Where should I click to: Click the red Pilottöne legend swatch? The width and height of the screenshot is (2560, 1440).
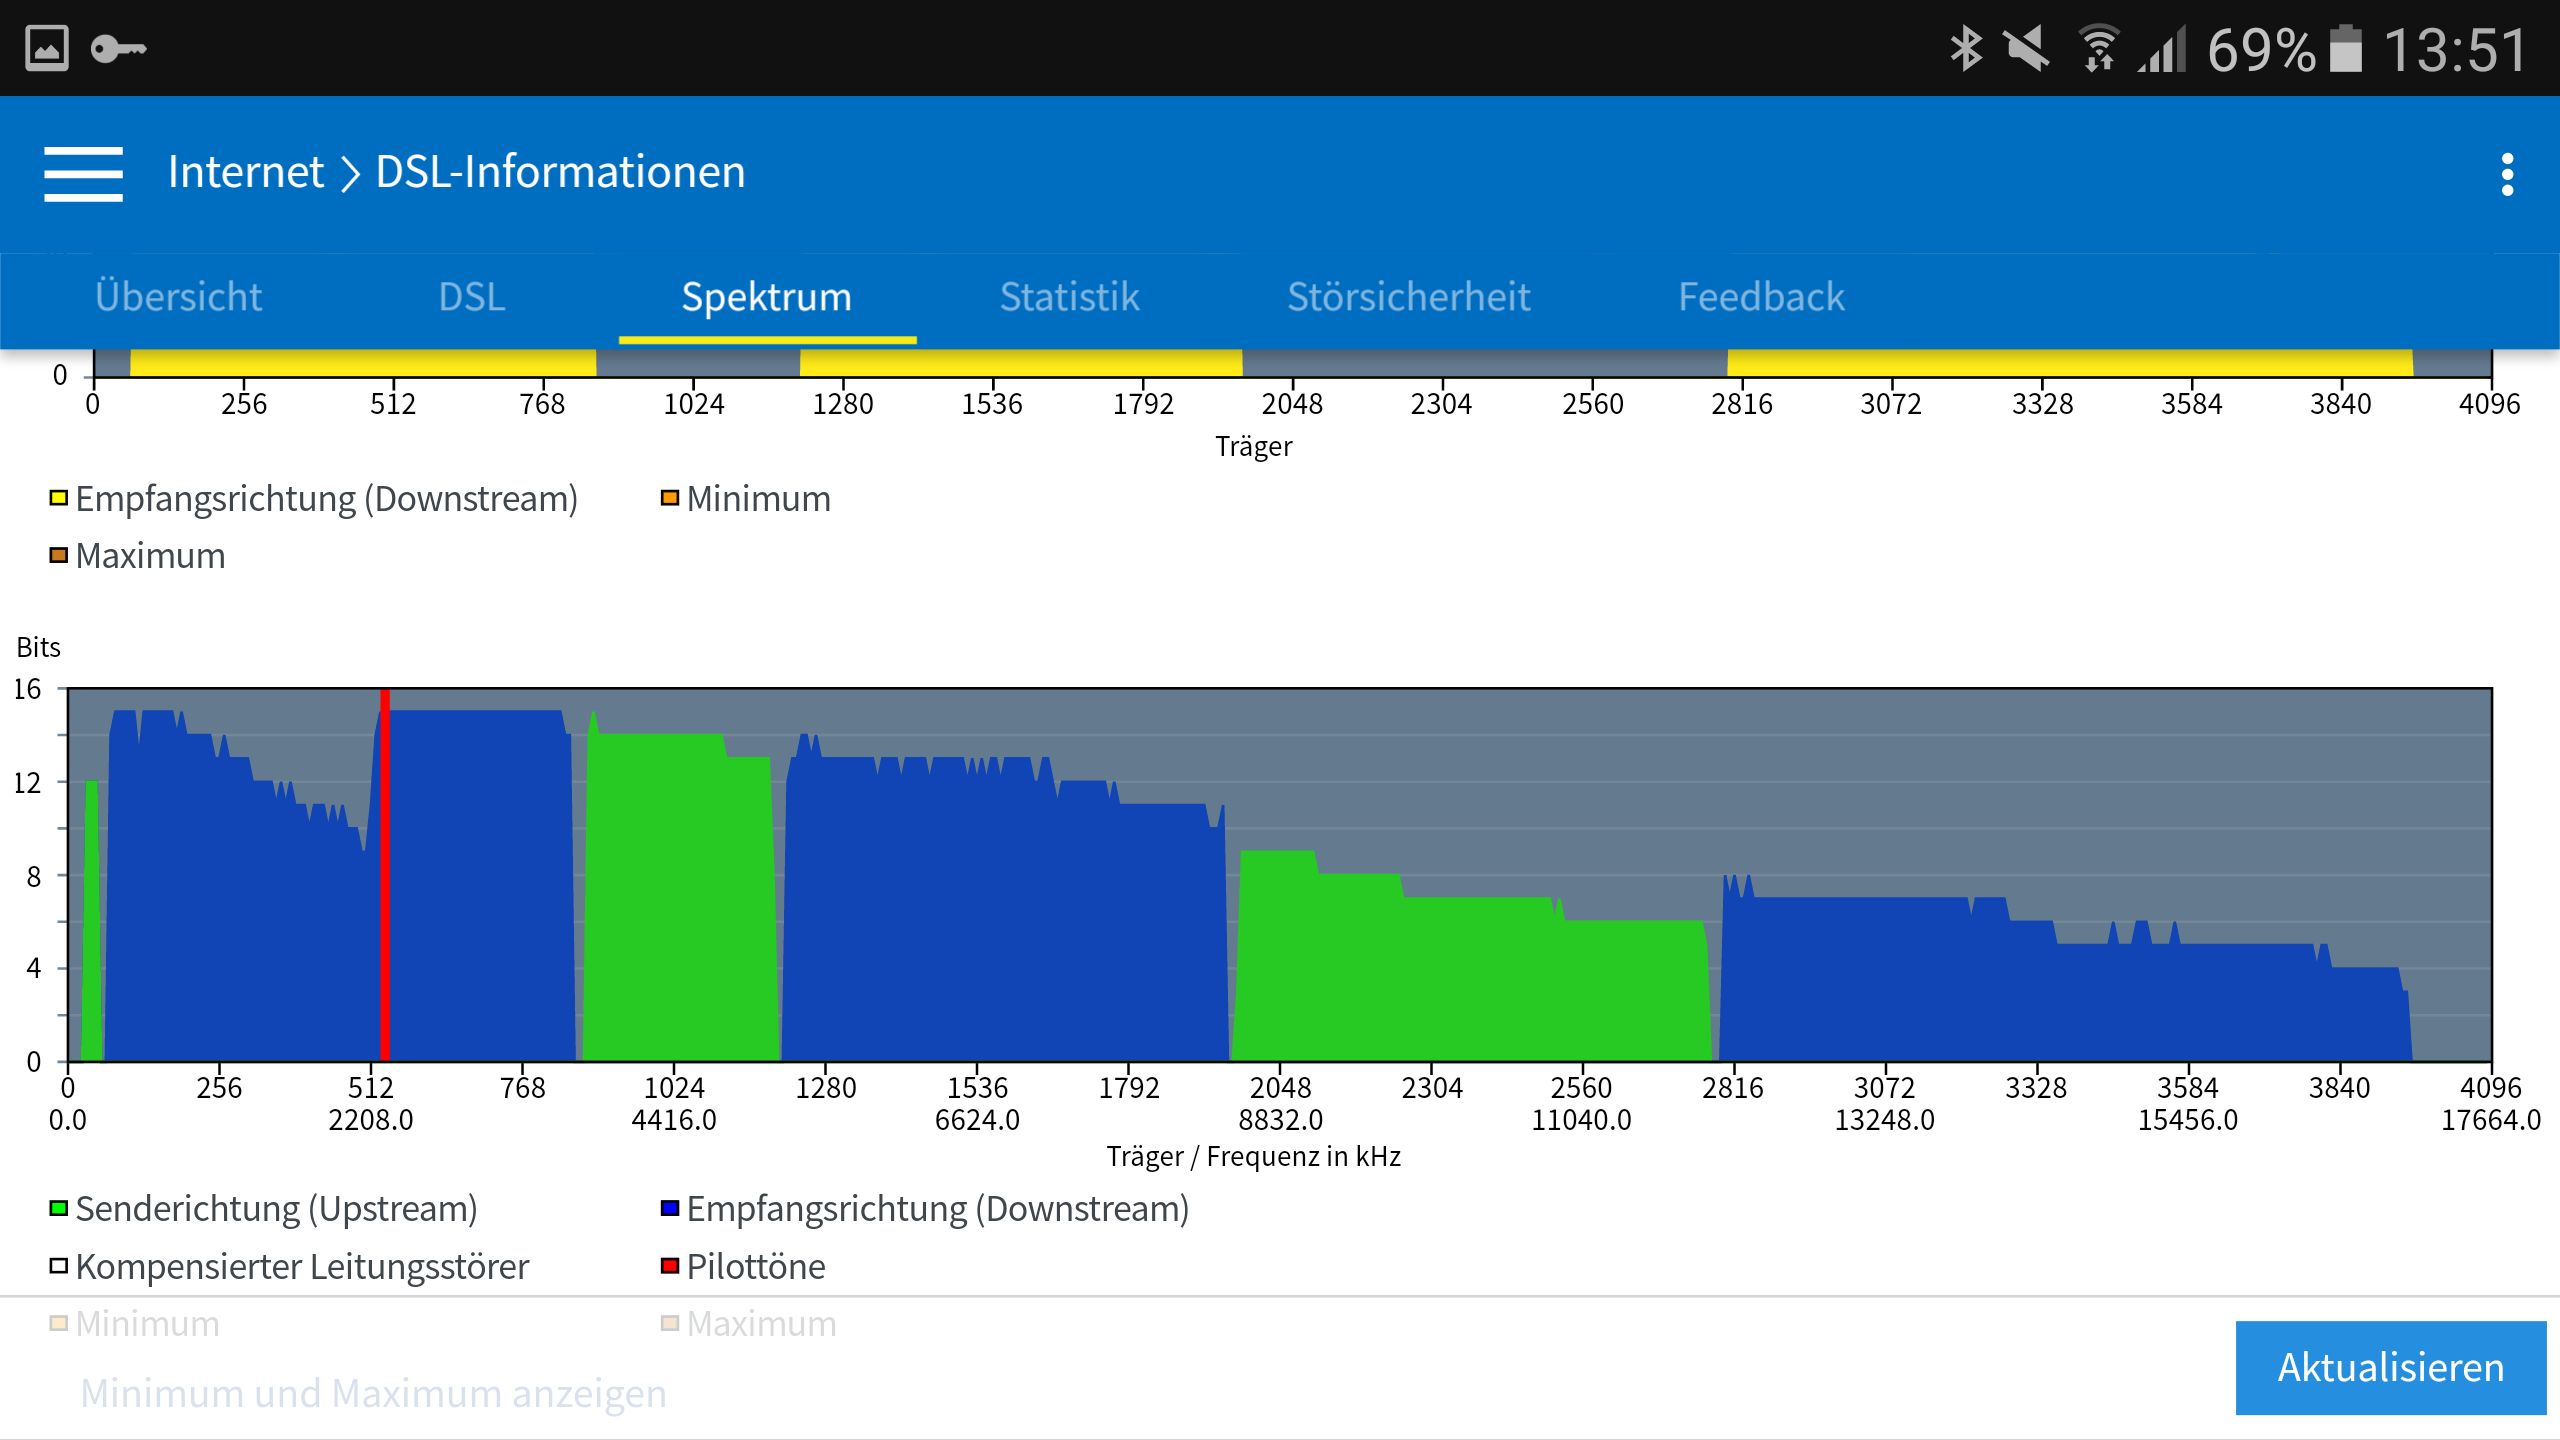click(x=670, y=1267)
